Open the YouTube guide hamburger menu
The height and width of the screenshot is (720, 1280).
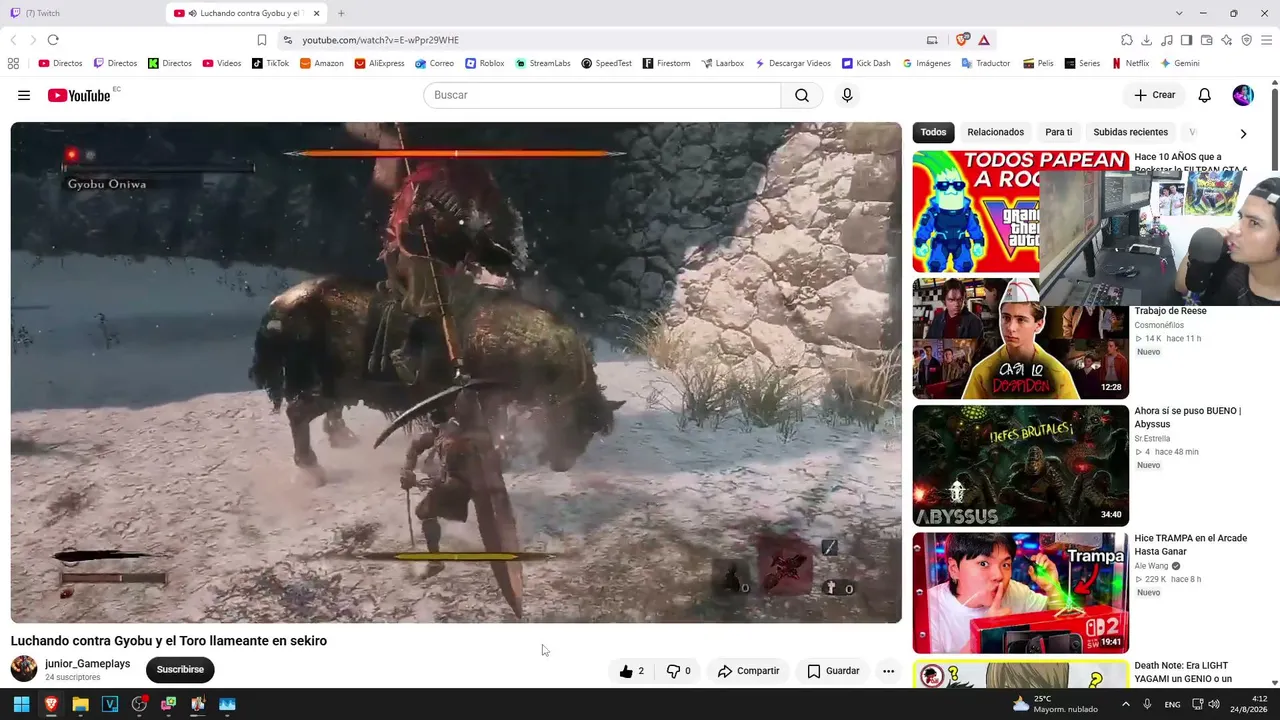point(24,95)
